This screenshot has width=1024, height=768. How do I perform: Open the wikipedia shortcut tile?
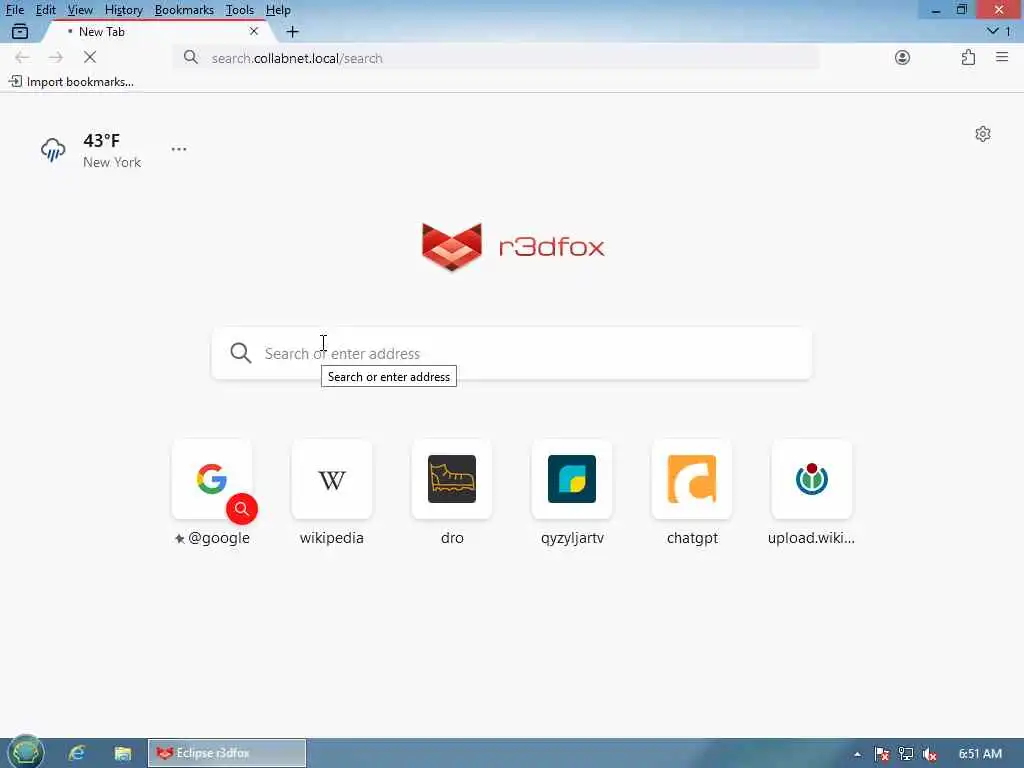tap(332, 479)
